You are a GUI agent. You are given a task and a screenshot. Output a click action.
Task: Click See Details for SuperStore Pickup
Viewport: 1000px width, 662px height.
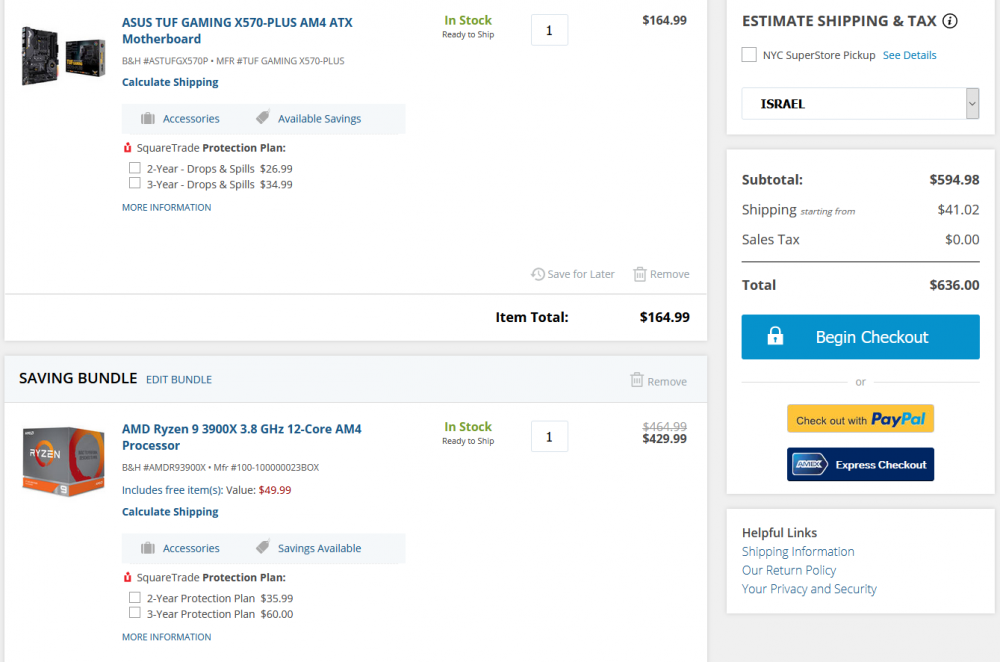(909, 55)
